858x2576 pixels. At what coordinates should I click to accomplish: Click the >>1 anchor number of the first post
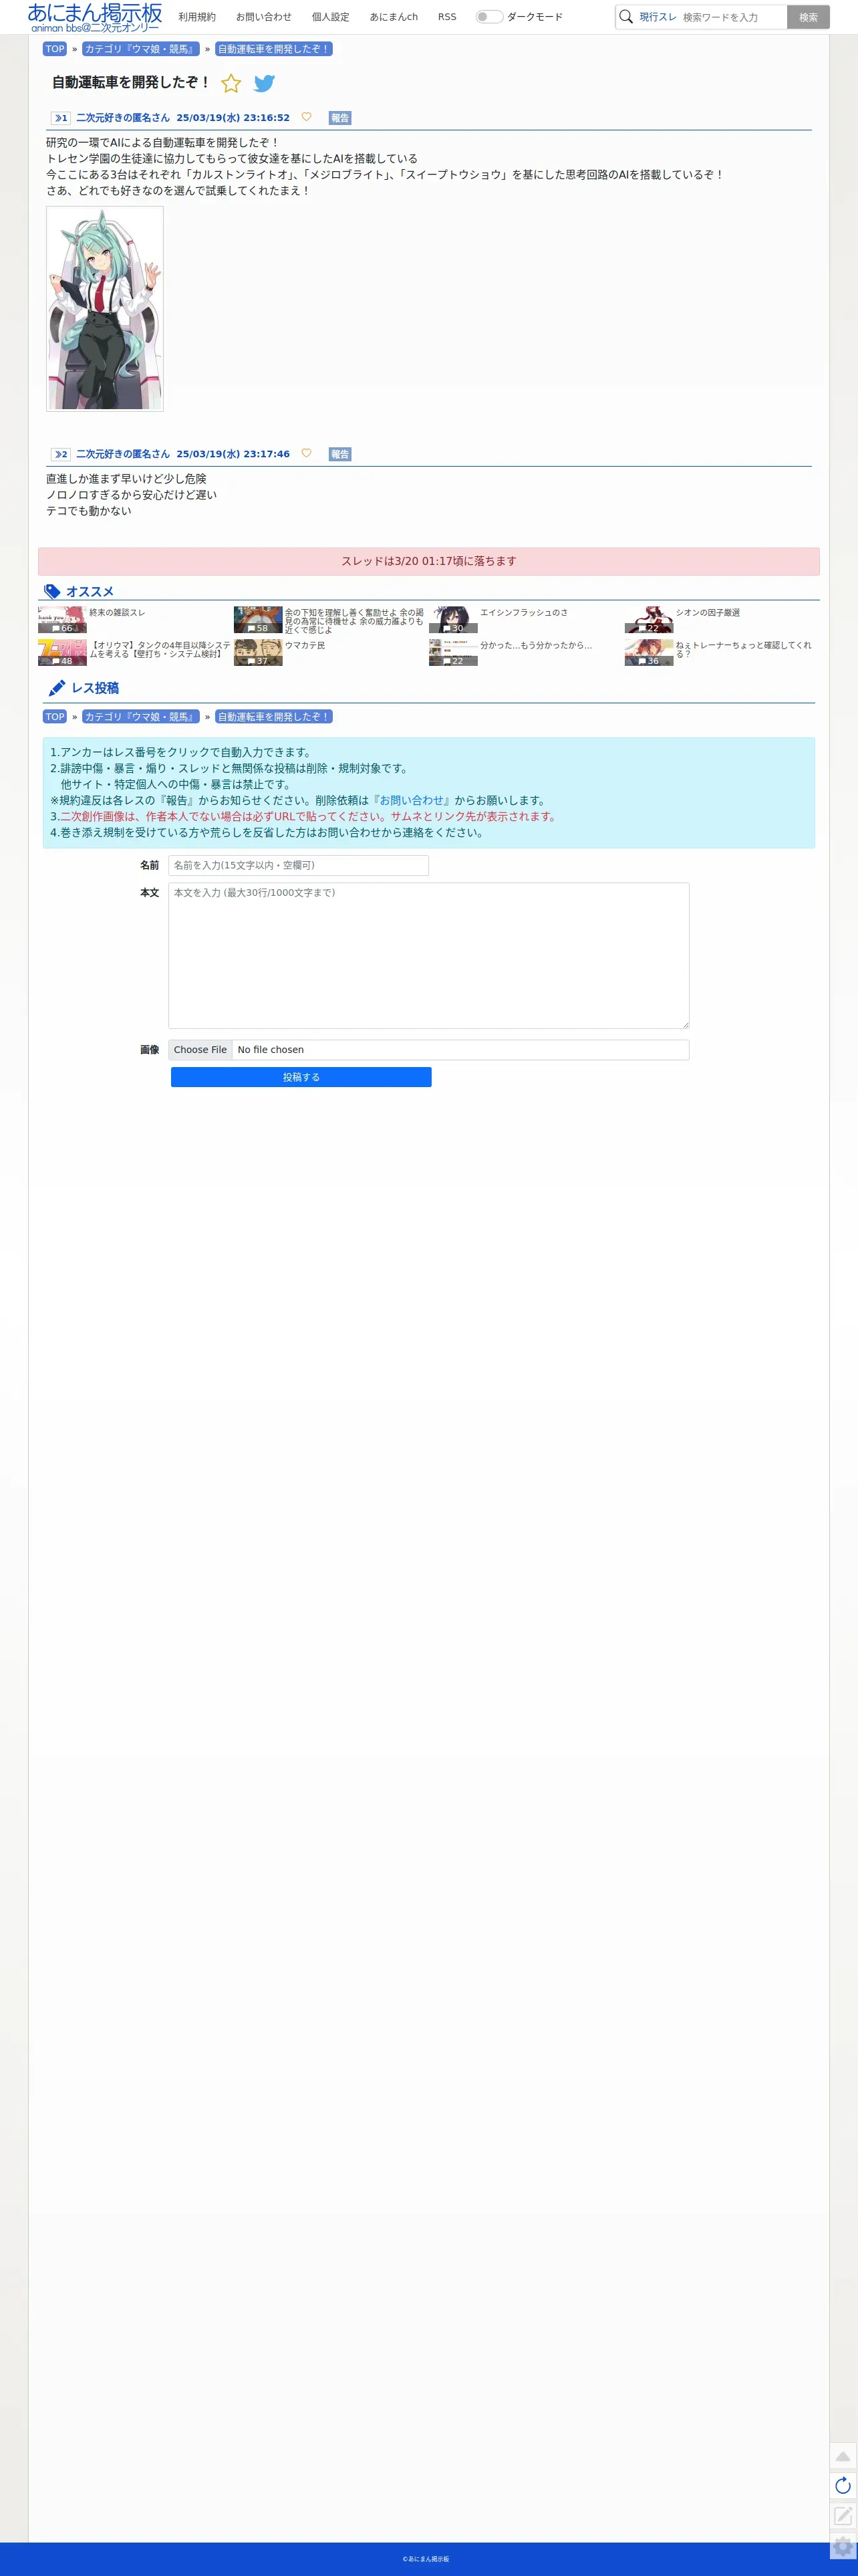(x=61, y=118)
